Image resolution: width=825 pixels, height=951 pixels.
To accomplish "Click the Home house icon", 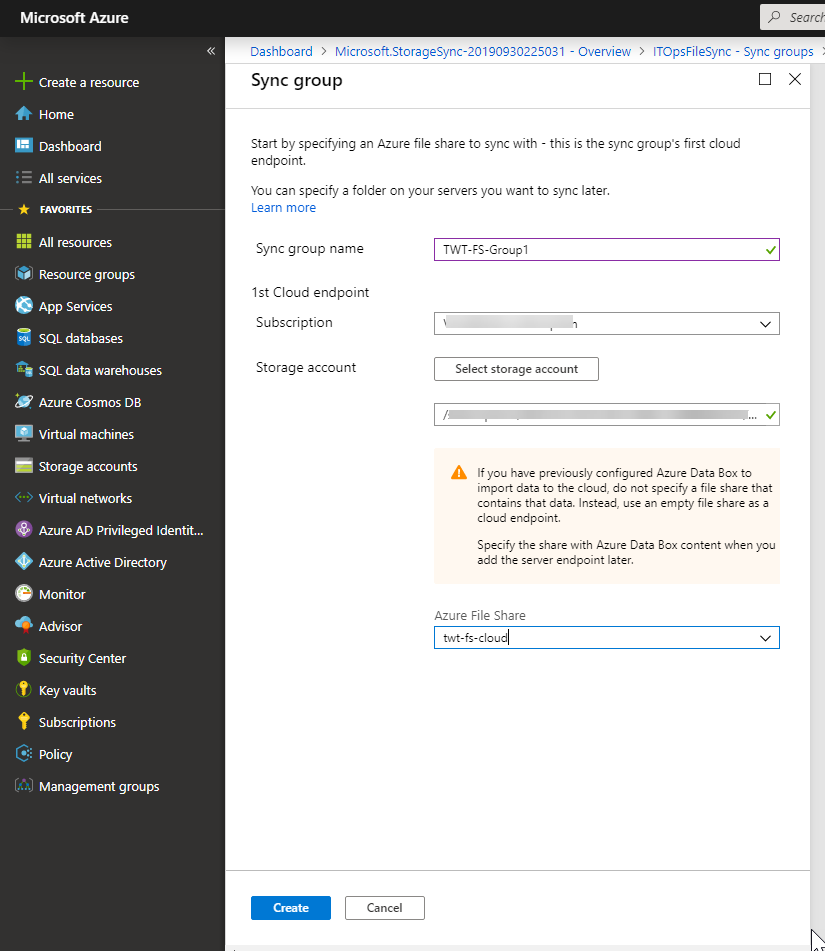I will click(24, 113).
